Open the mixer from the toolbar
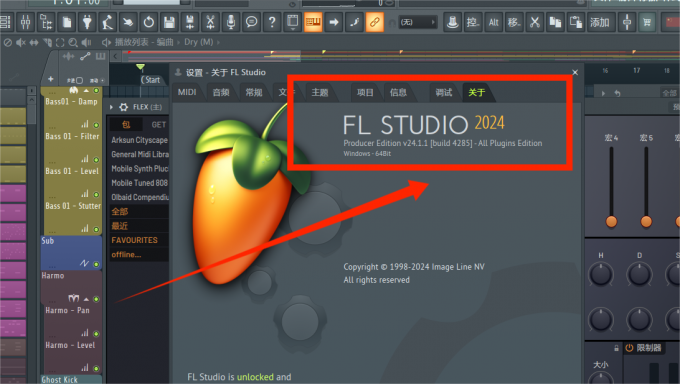The image size is (680, 384). 25,22
